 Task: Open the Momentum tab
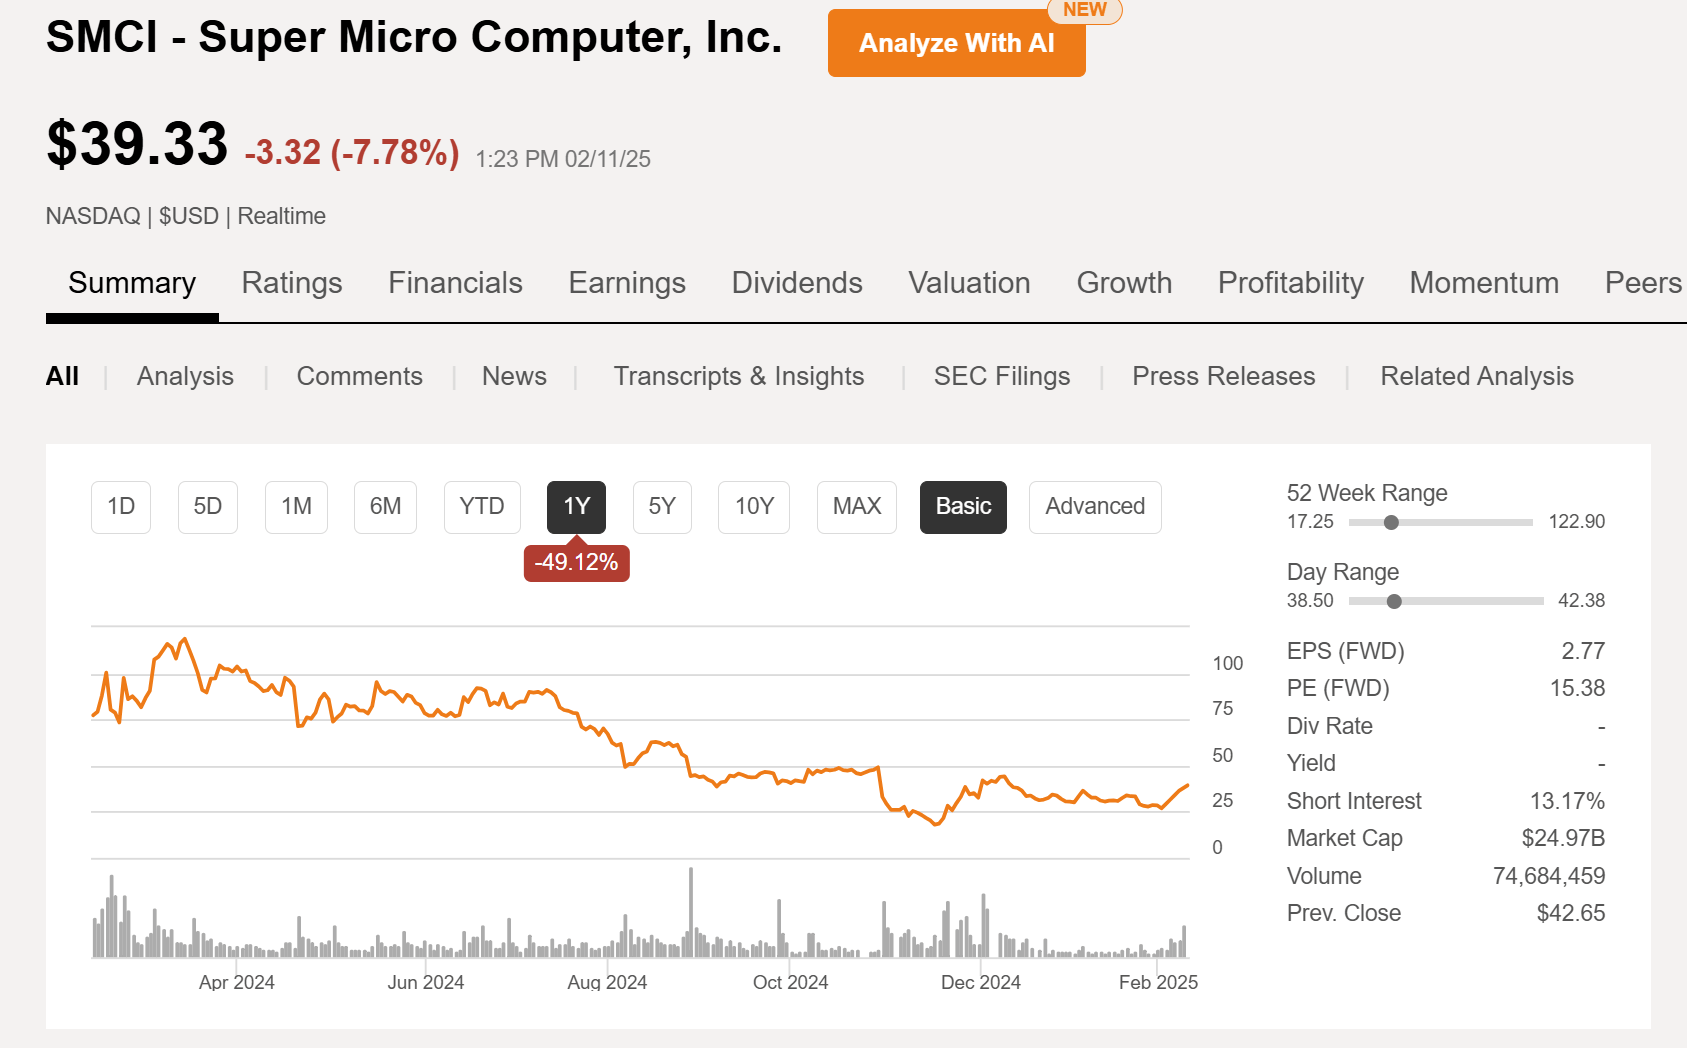point(1484,283)
